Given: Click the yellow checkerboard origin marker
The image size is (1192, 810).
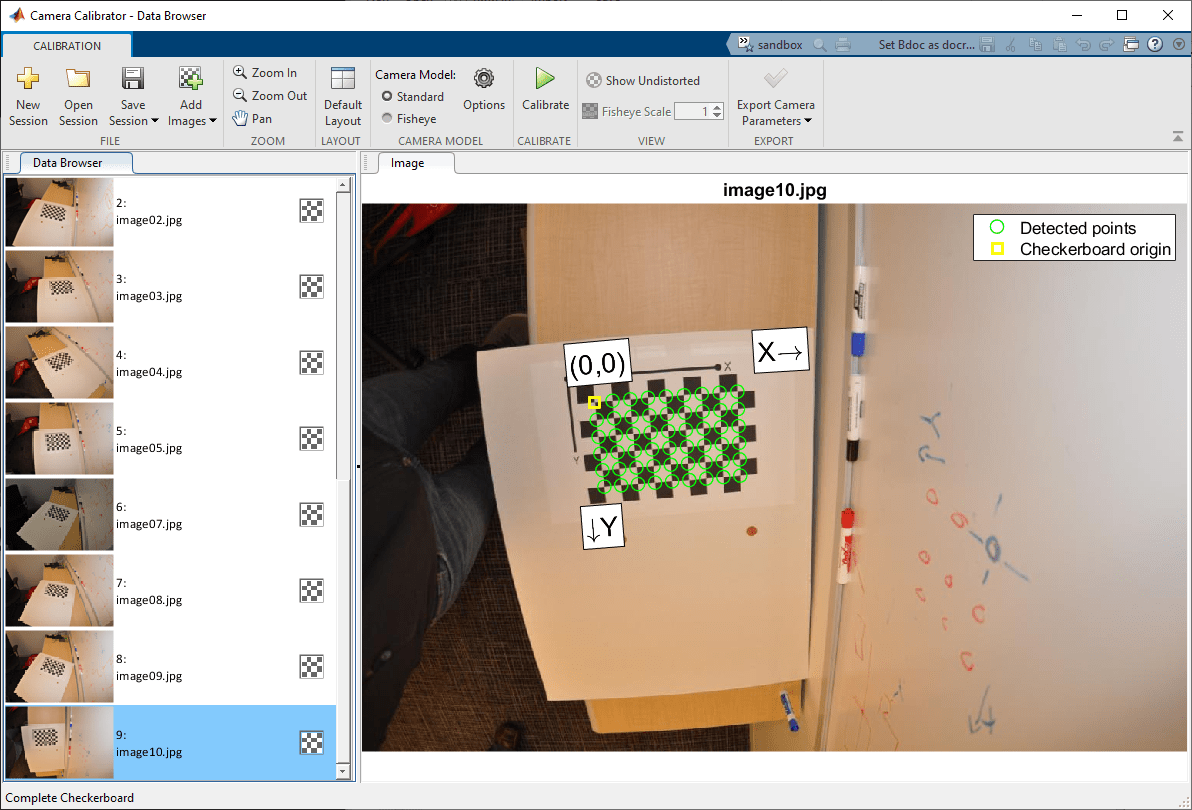Looking at the screenshot, I should 594,403.
